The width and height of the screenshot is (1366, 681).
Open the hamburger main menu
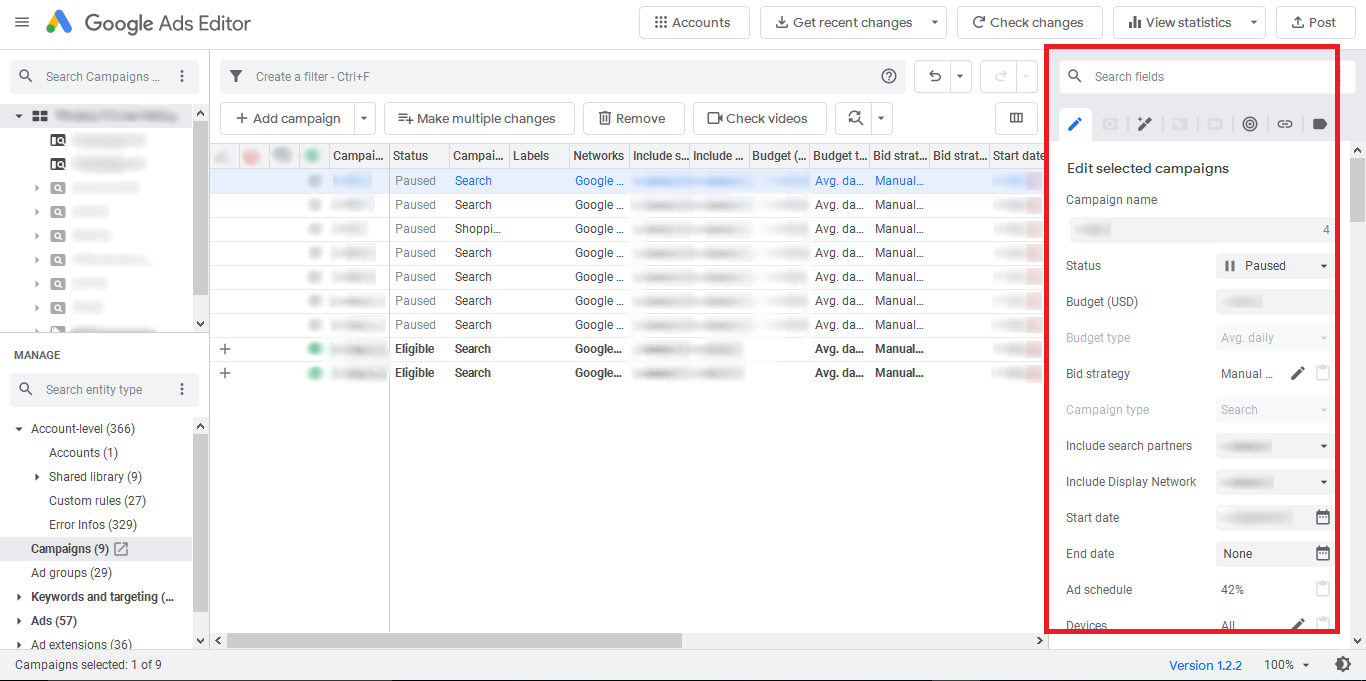22,22
